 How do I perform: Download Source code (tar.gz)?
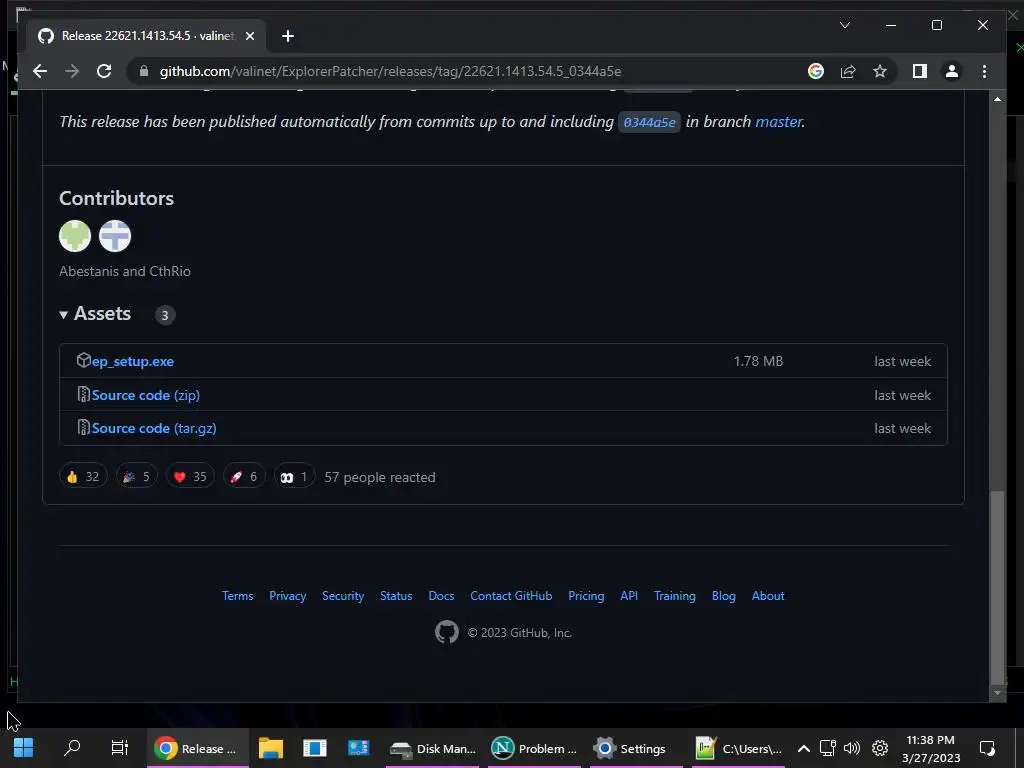pos(154,428)
